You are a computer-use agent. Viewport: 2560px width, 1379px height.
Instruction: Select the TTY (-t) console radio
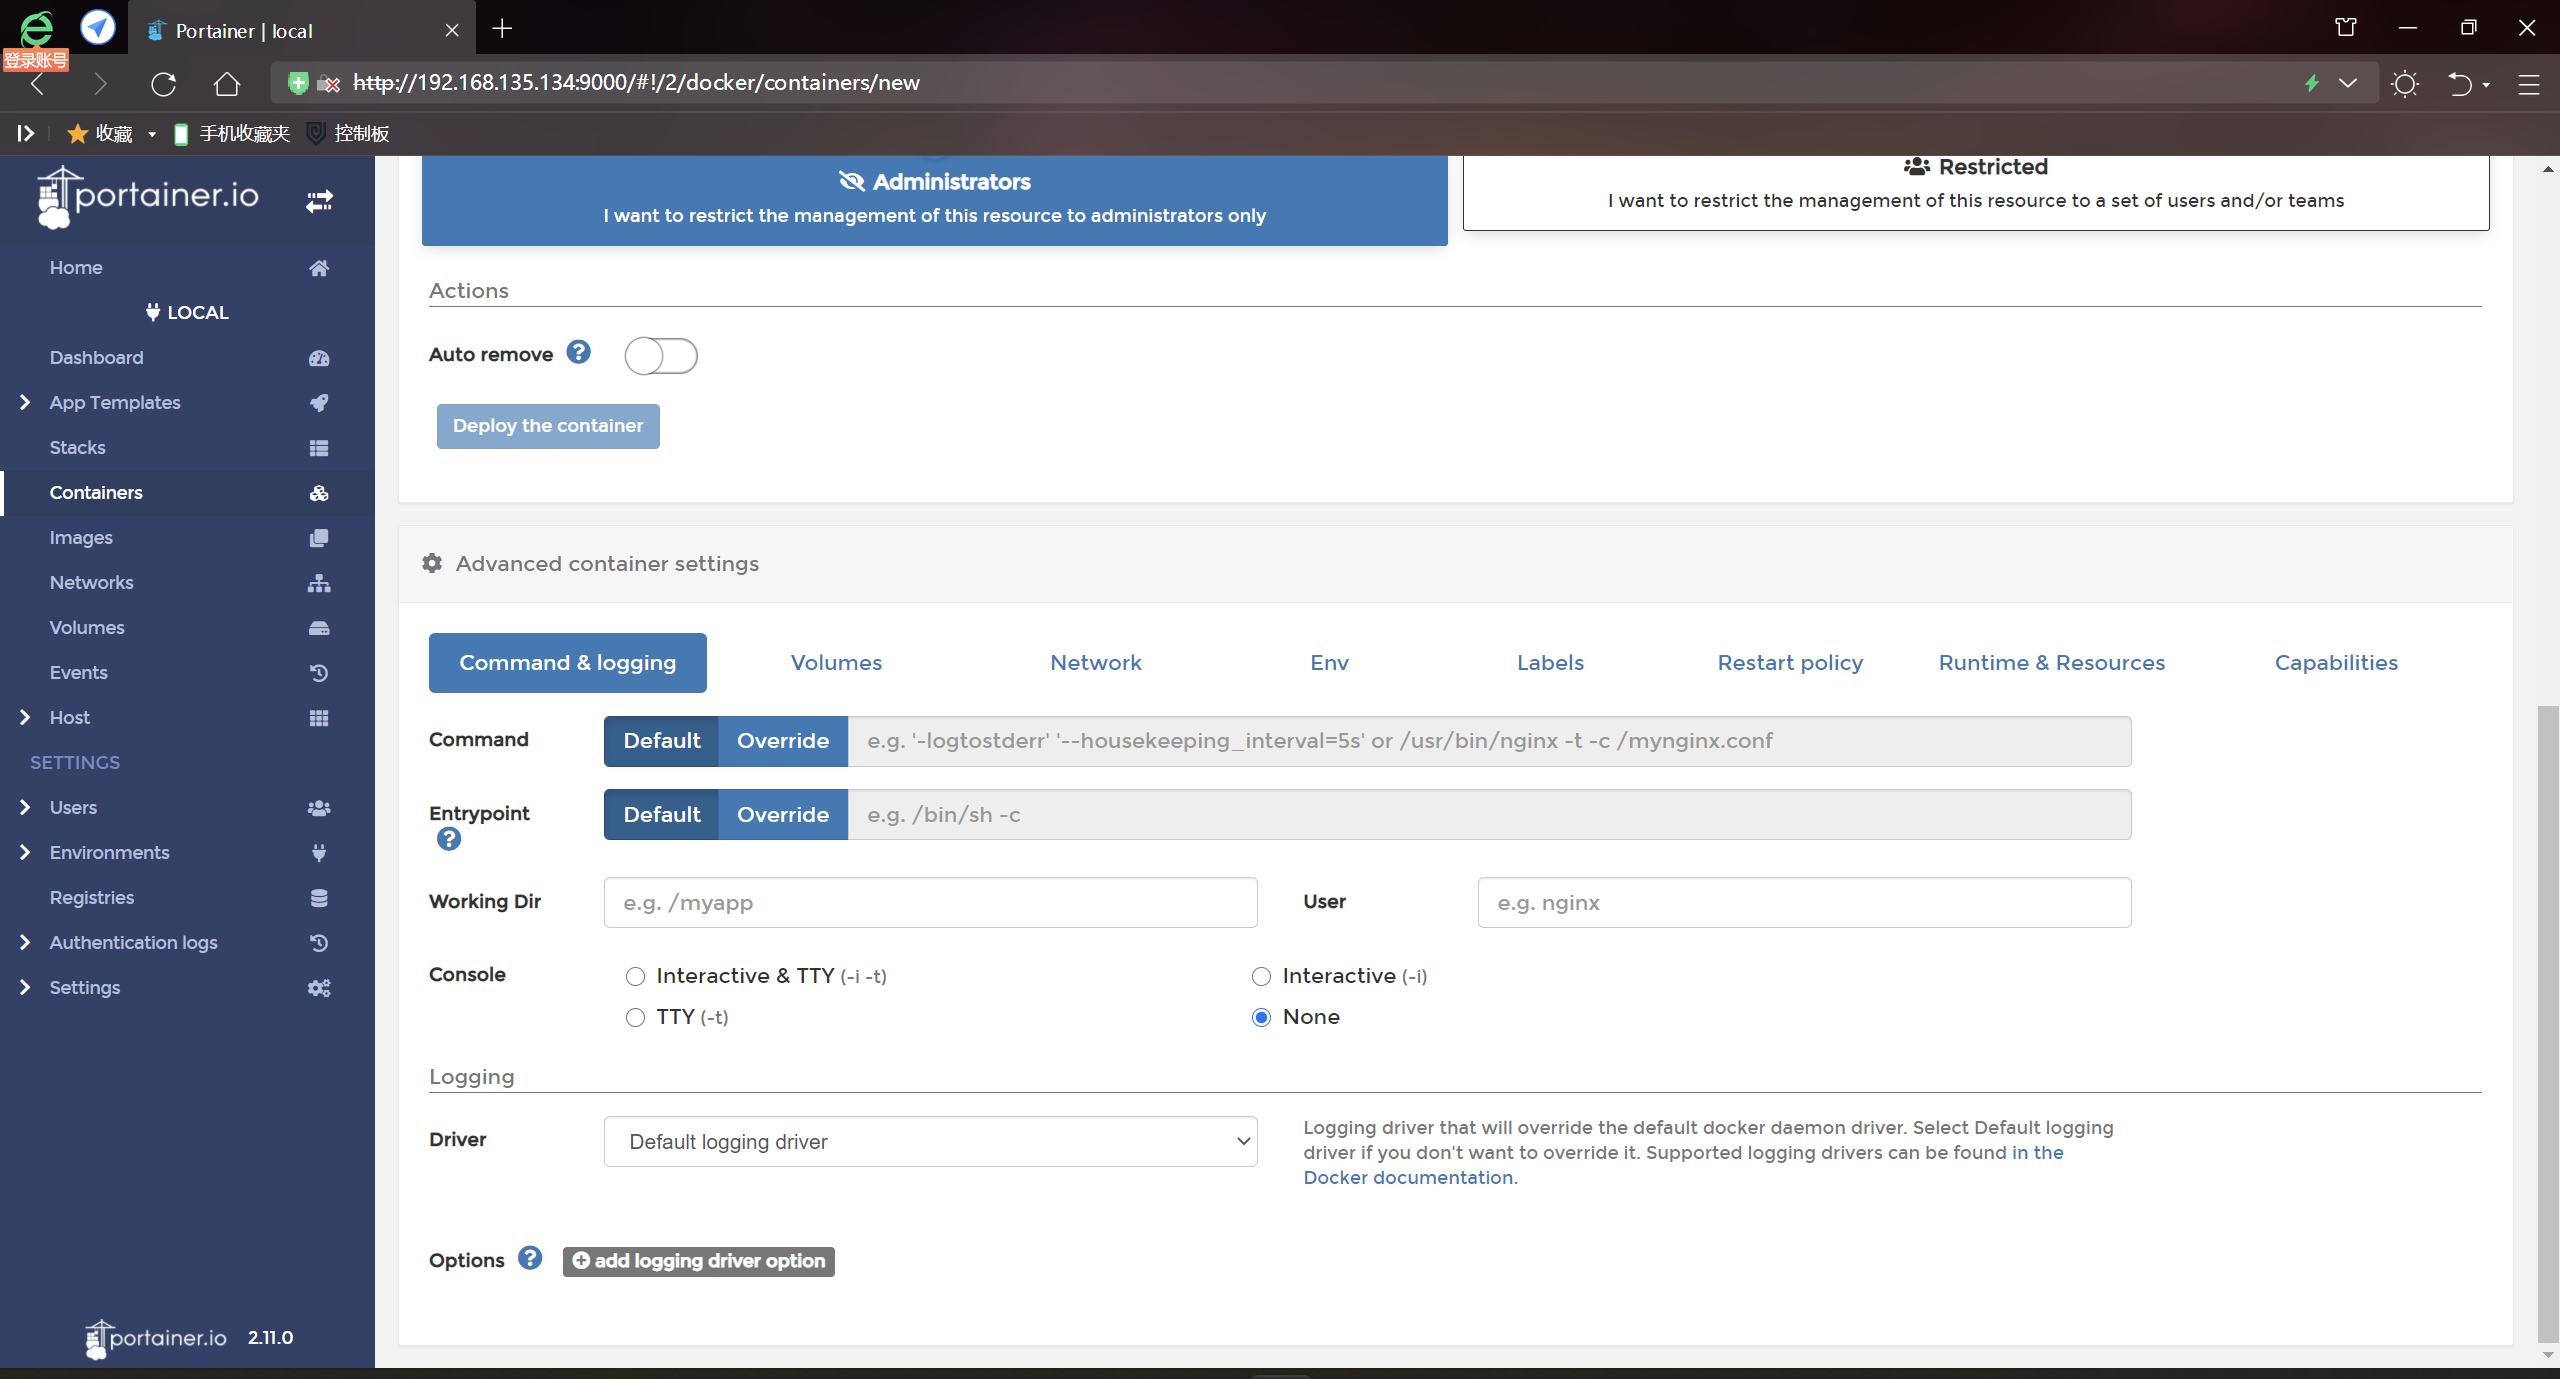coord(636,1017)
